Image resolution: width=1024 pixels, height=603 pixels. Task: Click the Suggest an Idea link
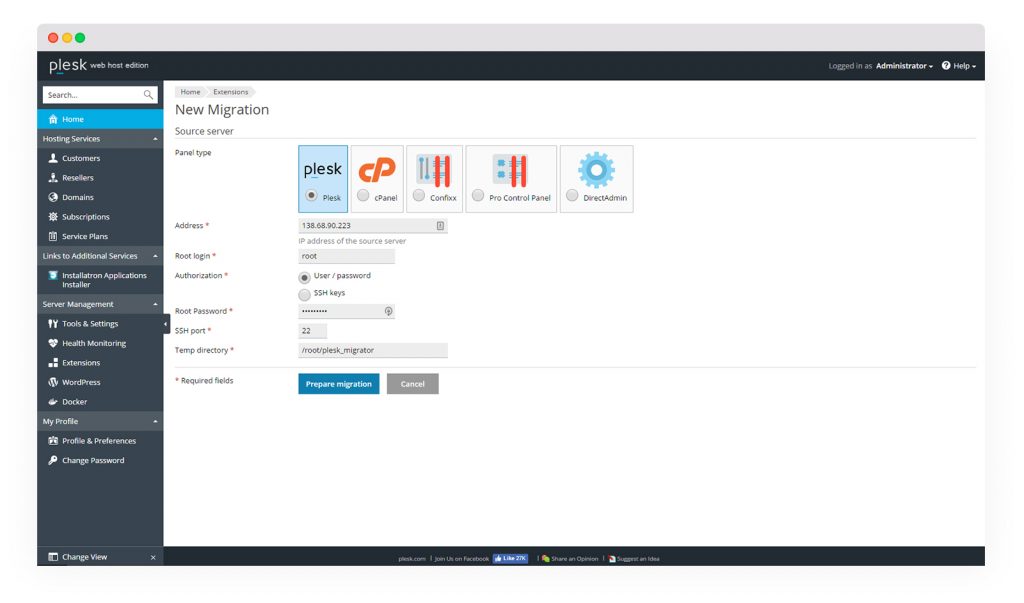(x=638, y=559)
